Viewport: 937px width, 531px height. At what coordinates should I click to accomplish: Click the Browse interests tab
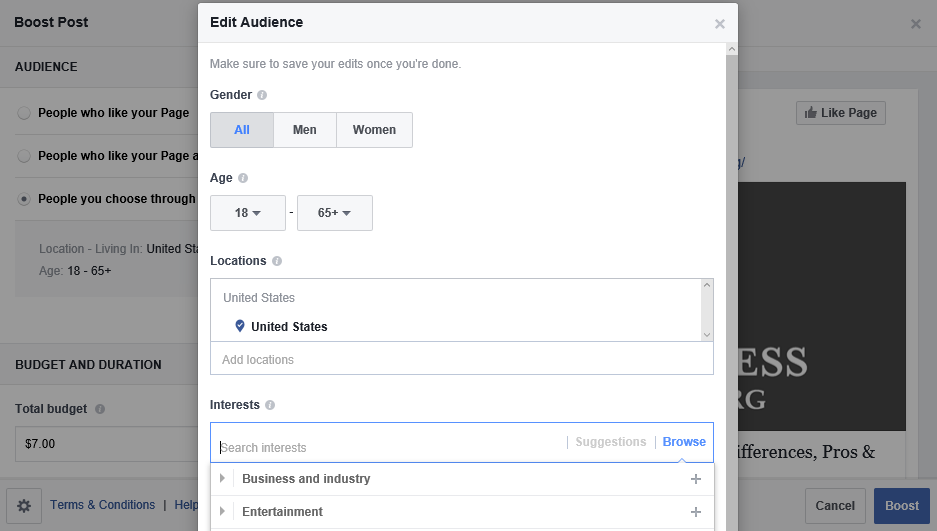[x=684, y=442]
